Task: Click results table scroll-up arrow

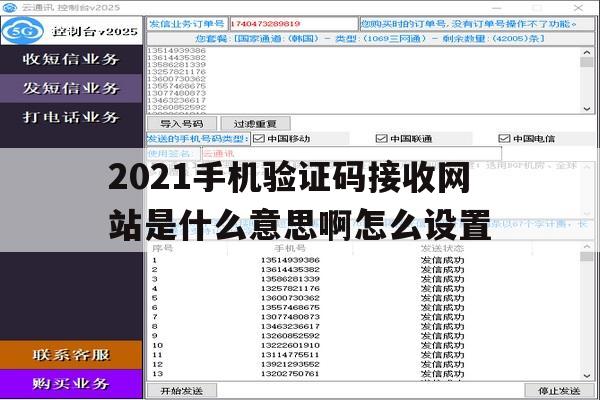Action: (x=587, y=247)
